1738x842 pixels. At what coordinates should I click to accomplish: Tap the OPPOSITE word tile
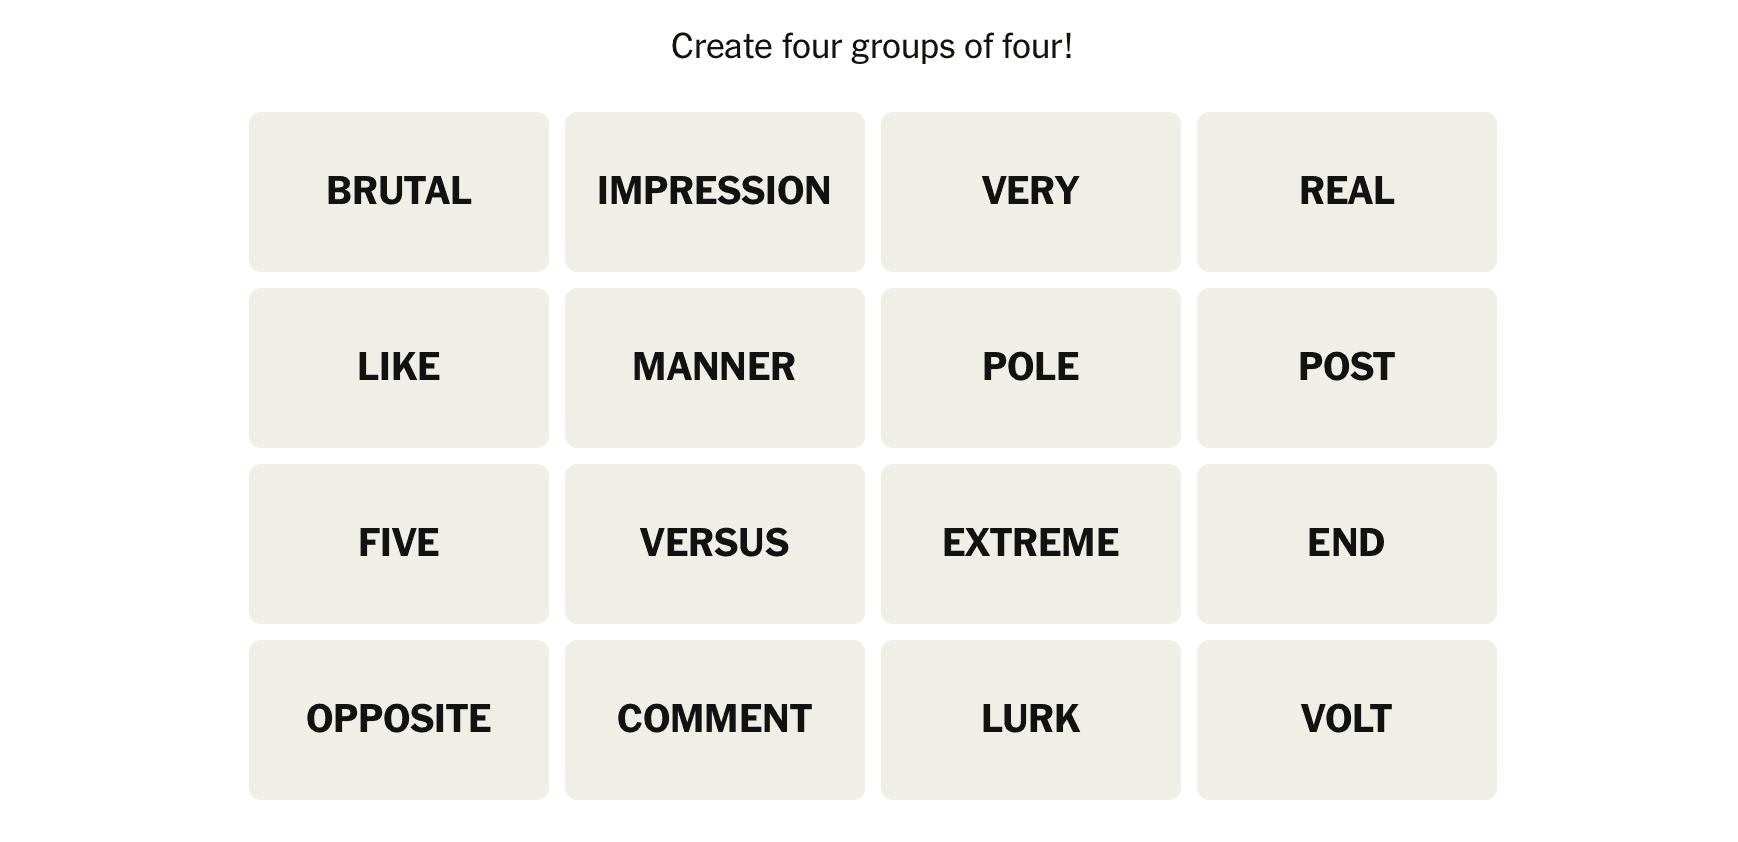click(398, 719)
